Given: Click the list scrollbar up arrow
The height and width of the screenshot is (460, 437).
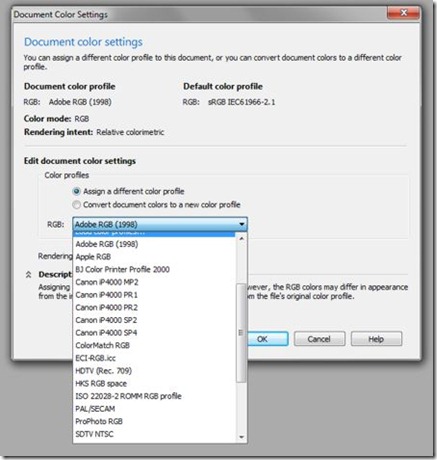Looking at the screenshot, I should point(241,239).
